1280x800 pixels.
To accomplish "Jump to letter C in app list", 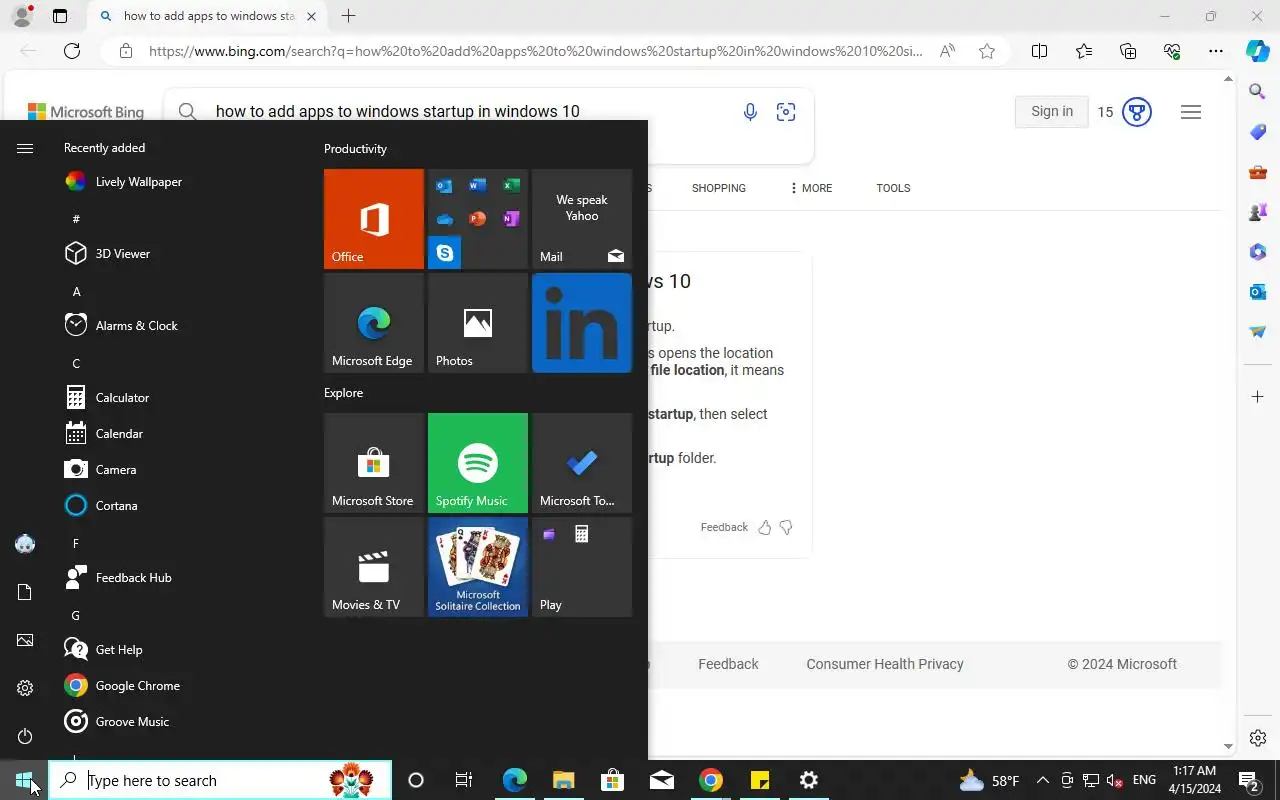I will pyautogui.click(x=76, y=364).
